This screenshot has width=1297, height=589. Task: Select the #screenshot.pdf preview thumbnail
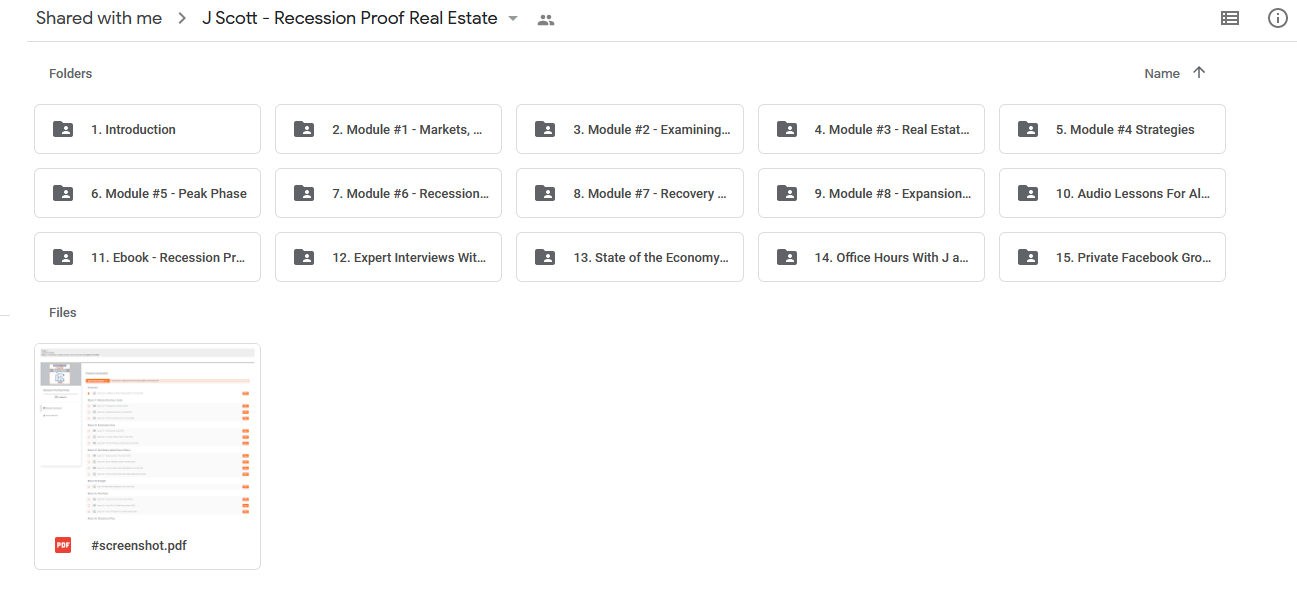coord(147,433)
